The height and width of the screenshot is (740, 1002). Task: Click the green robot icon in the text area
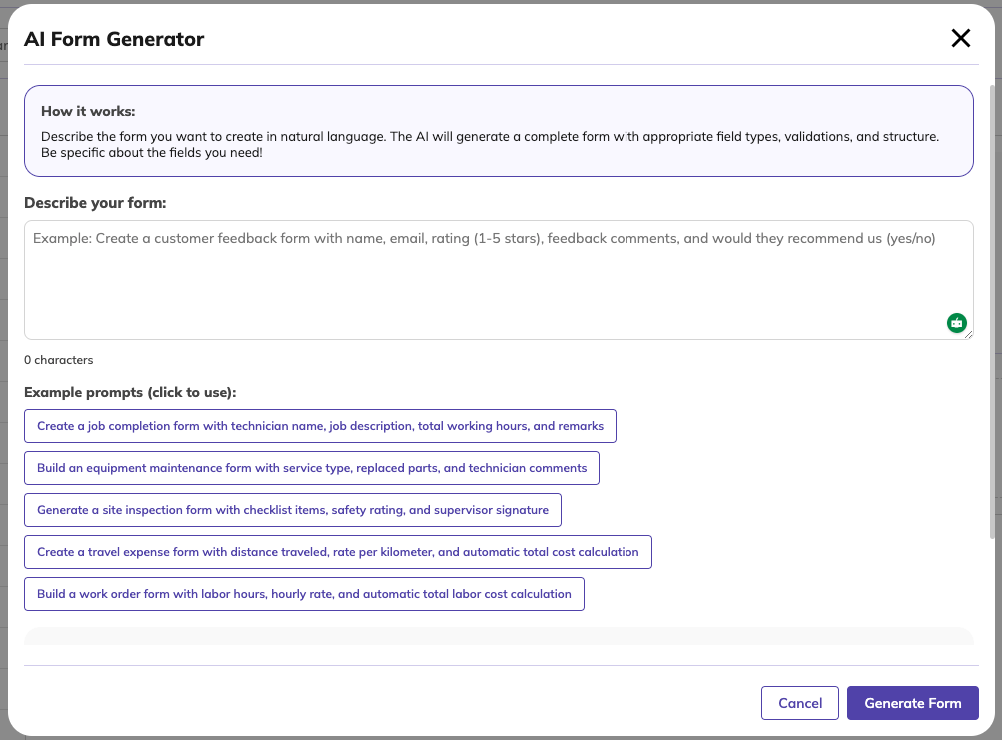[x=957, y=322]
